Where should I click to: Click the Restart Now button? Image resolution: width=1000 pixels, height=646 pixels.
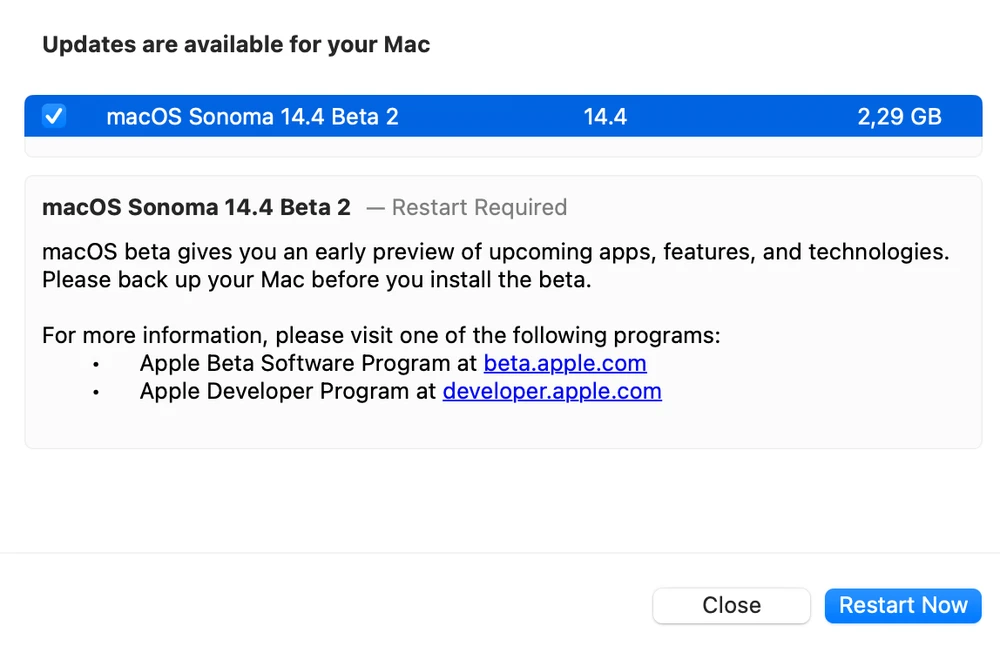click(903, 605)
